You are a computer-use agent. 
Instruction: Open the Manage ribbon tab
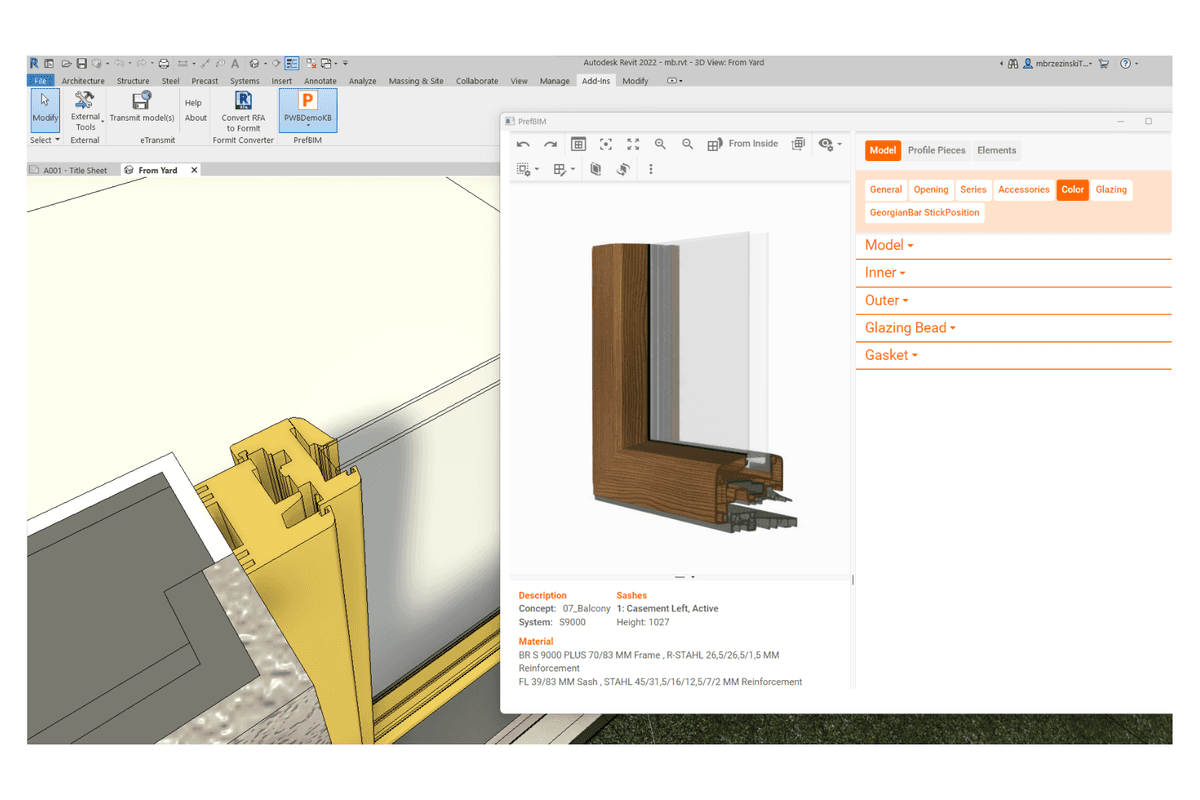555,81
